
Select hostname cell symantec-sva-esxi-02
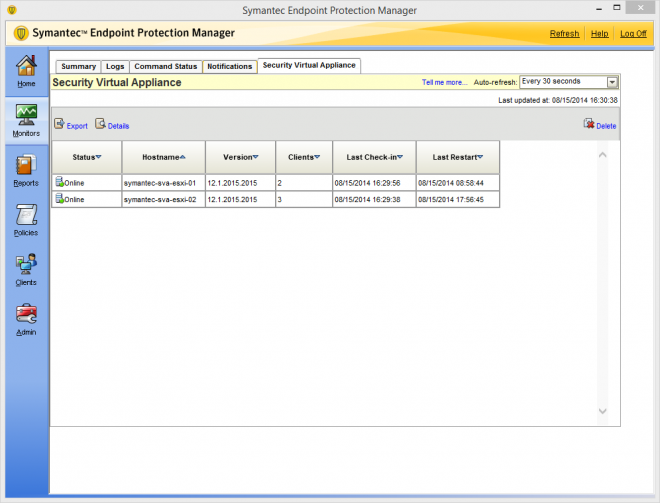(x=164, y=200)
